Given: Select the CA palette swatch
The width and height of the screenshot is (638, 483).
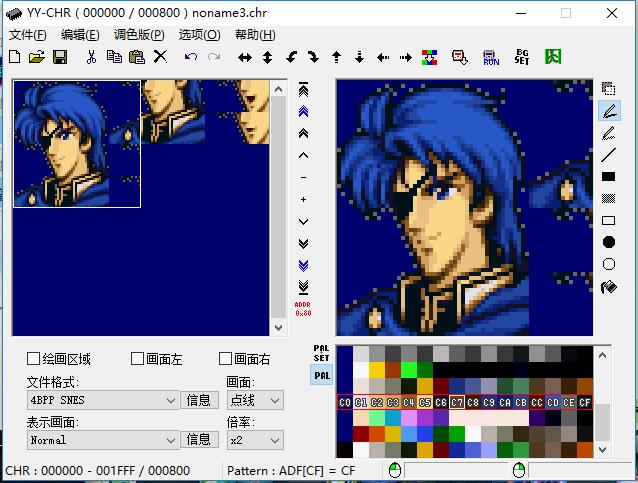Looking at the screenshot, I should [x=505, y=402].
